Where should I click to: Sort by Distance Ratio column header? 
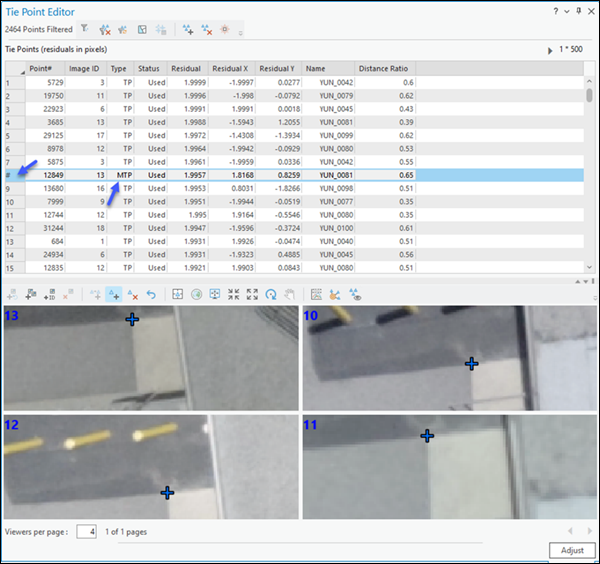click(x=385, y=68)
